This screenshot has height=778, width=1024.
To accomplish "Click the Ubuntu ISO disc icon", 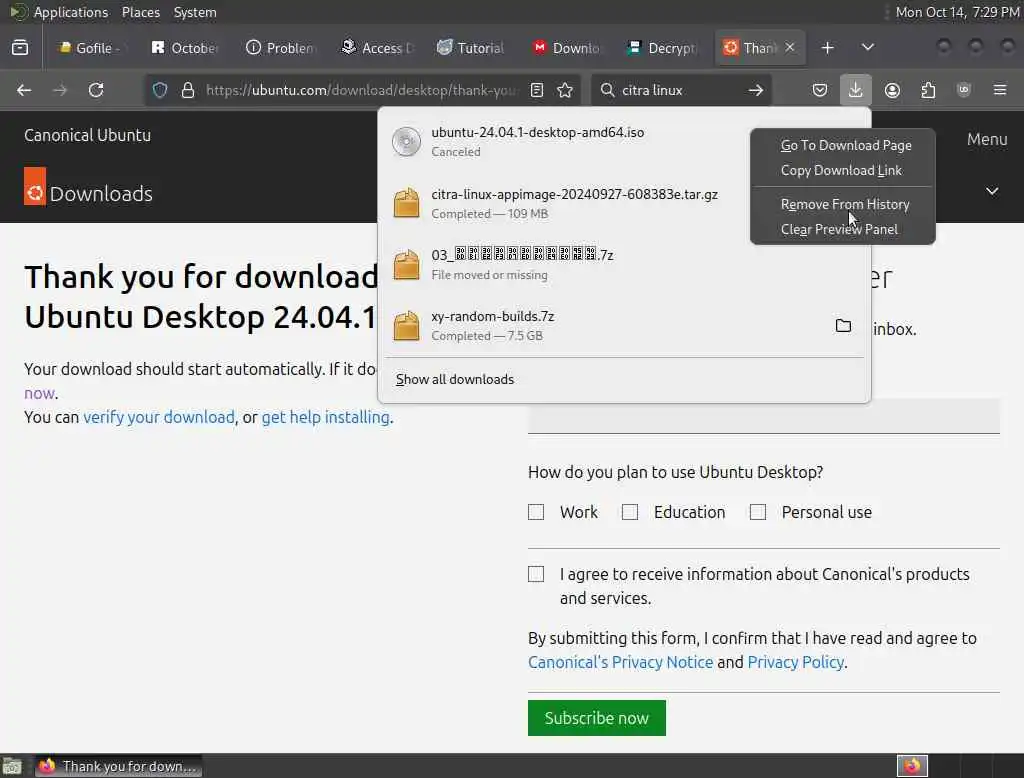I will (406, 141).
